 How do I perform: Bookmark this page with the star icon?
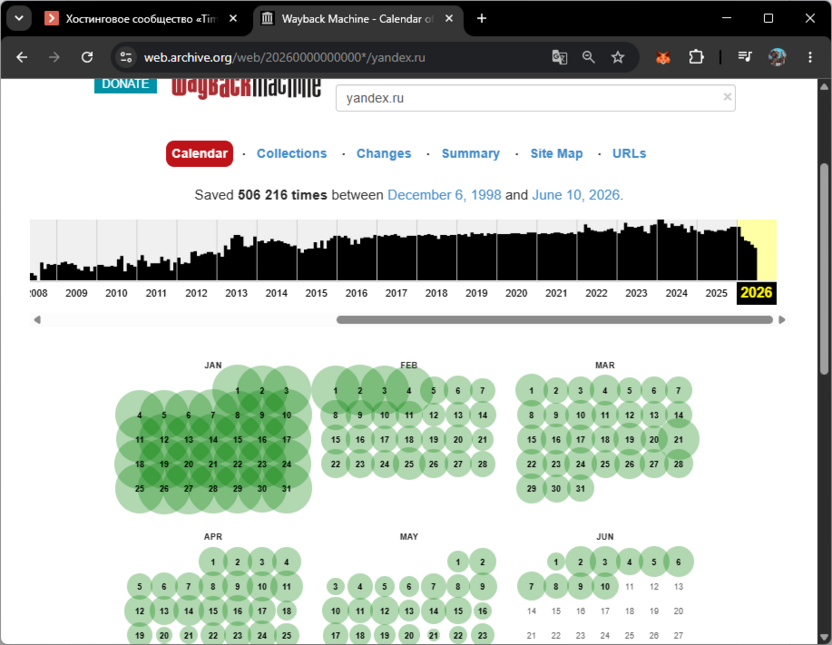pyautogui.click(x=618, y=57)
